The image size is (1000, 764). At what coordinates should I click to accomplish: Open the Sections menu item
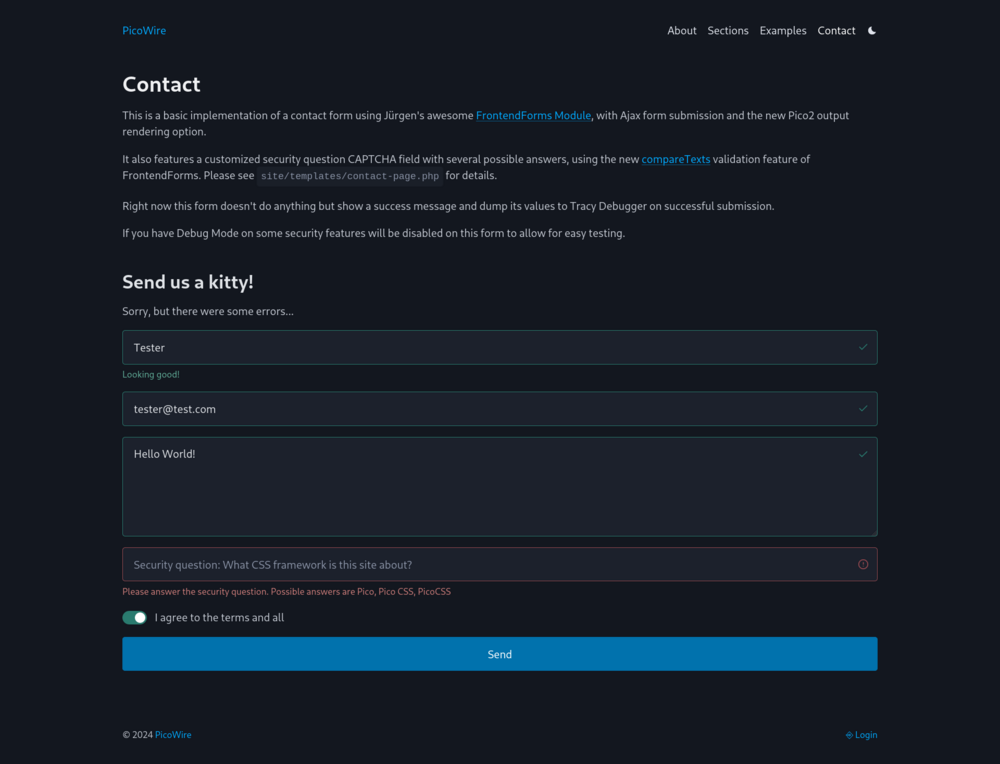pos(728,30)
